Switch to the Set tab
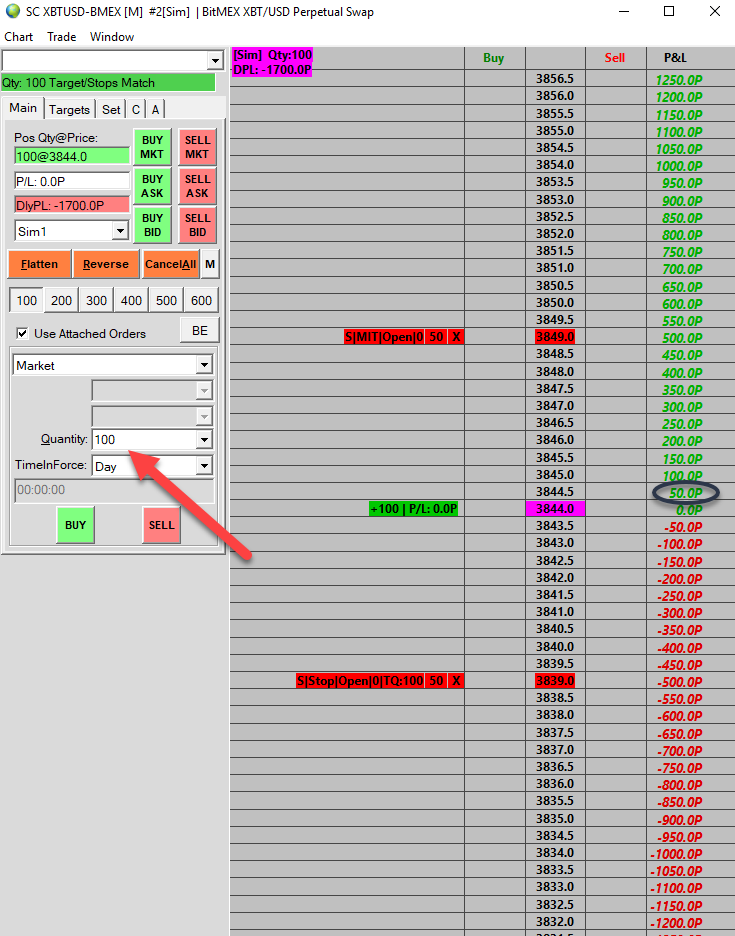This screenshot has width=735, height=936. tap(110, 109)
